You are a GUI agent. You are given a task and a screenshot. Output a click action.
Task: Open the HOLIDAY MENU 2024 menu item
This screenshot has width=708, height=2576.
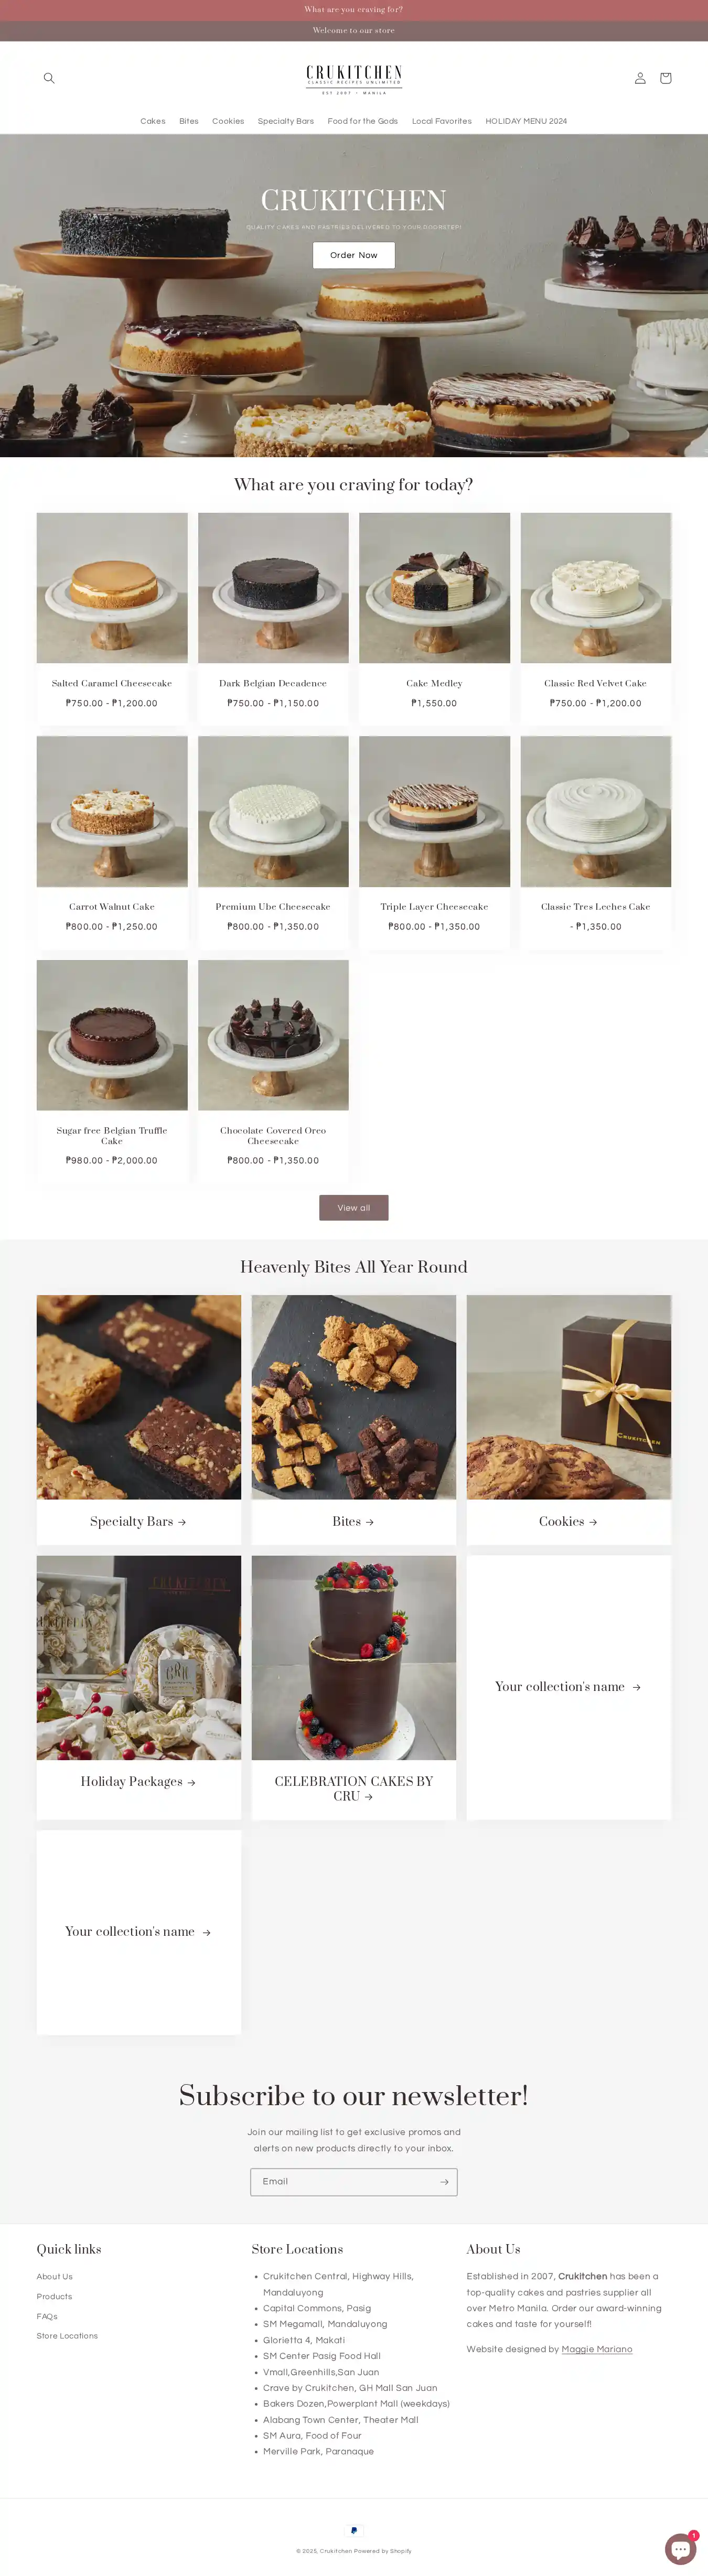click(526, 121)
